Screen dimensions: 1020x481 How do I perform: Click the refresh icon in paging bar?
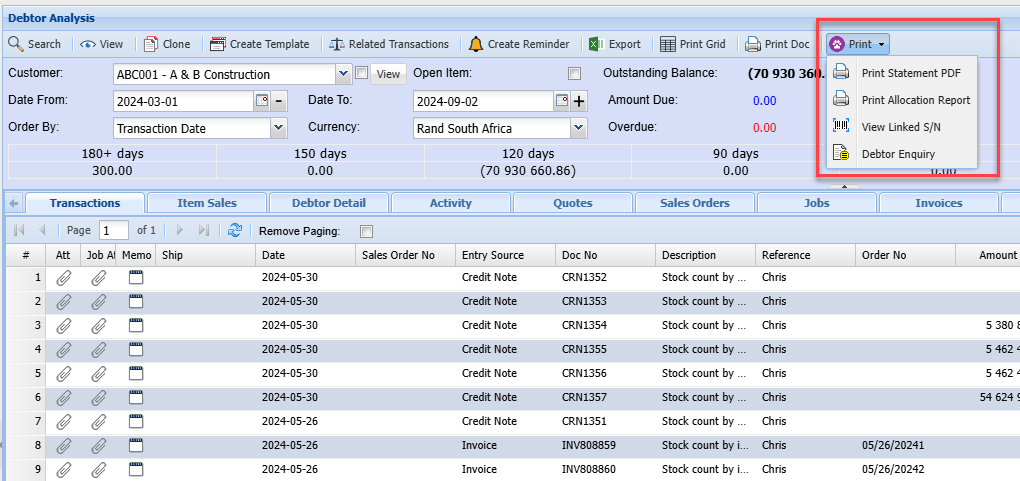click(x=235, y=230)
